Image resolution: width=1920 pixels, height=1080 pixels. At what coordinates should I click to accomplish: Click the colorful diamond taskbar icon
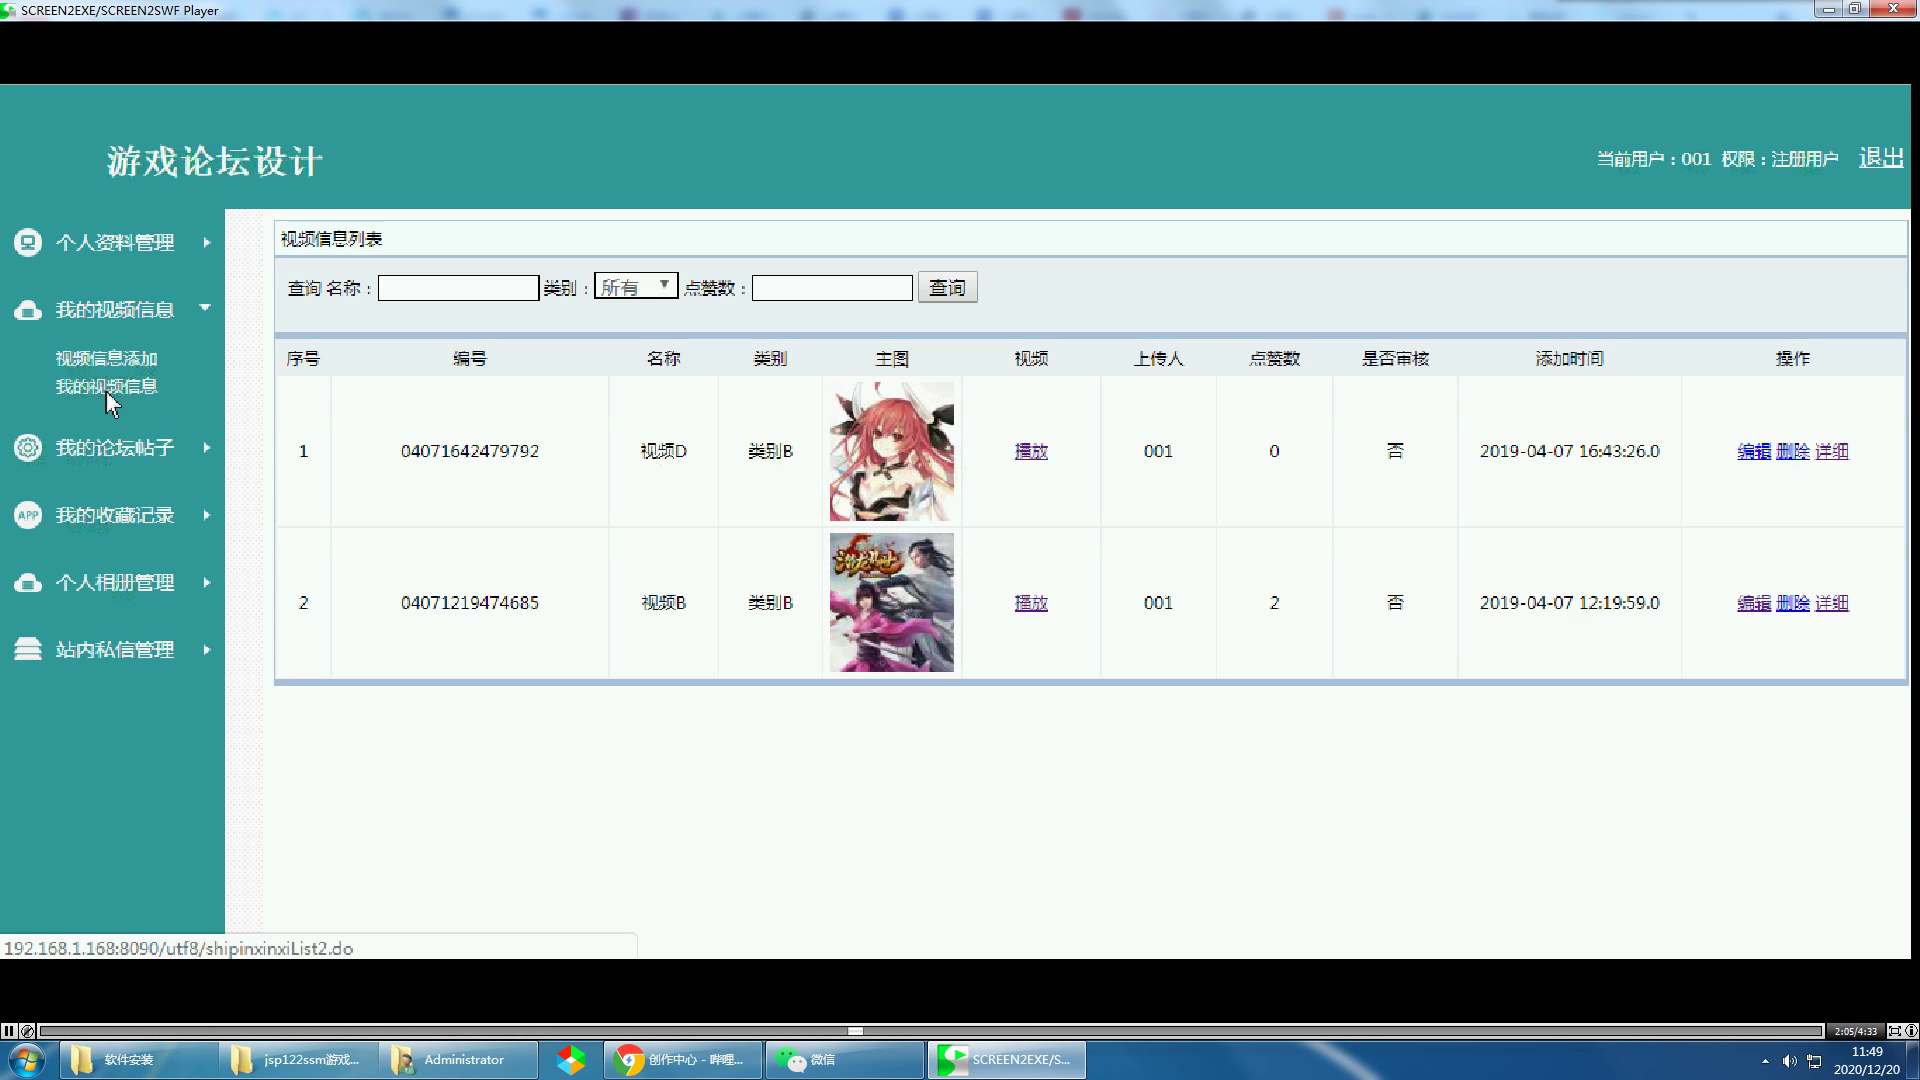tap(571, 1060)
